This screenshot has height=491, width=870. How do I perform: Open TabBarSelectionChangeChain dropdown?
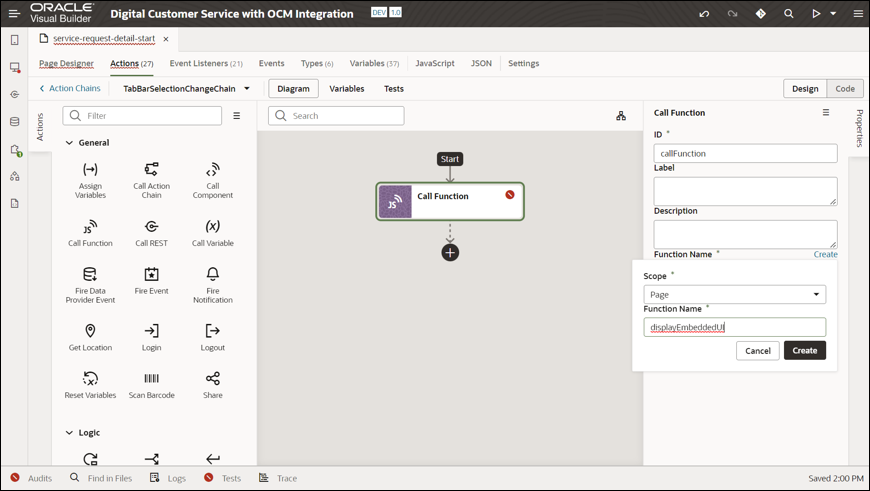click(247, 88)
